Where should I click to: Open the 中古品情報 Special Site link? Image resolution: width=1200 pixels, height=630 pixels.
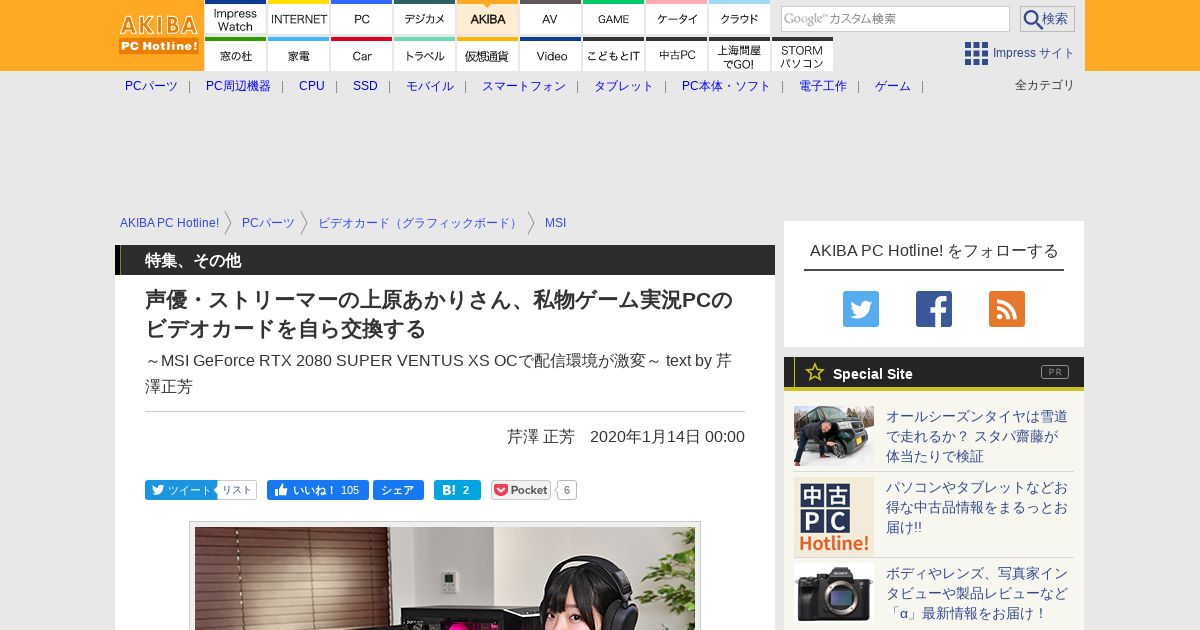[x=977, y=507]
